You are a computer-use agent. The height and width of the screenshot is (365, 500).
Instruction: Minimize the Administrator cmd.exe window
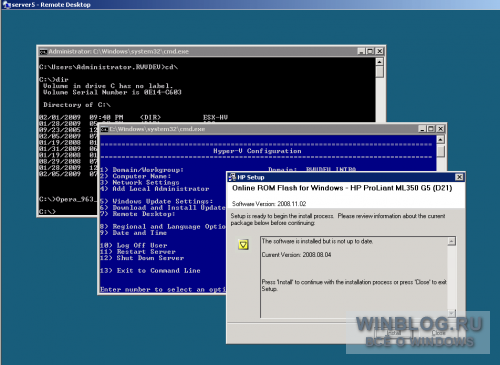click(x=361, y=51)
